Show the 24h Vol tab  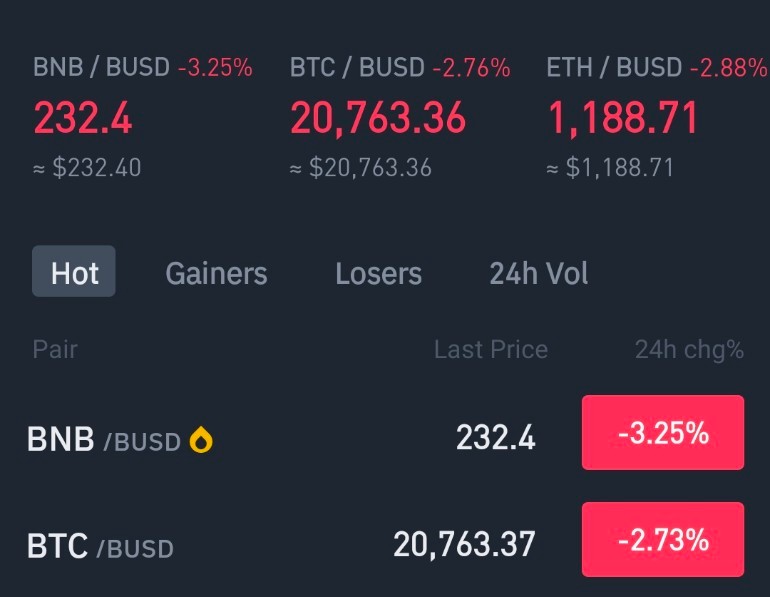click(539, 273)
